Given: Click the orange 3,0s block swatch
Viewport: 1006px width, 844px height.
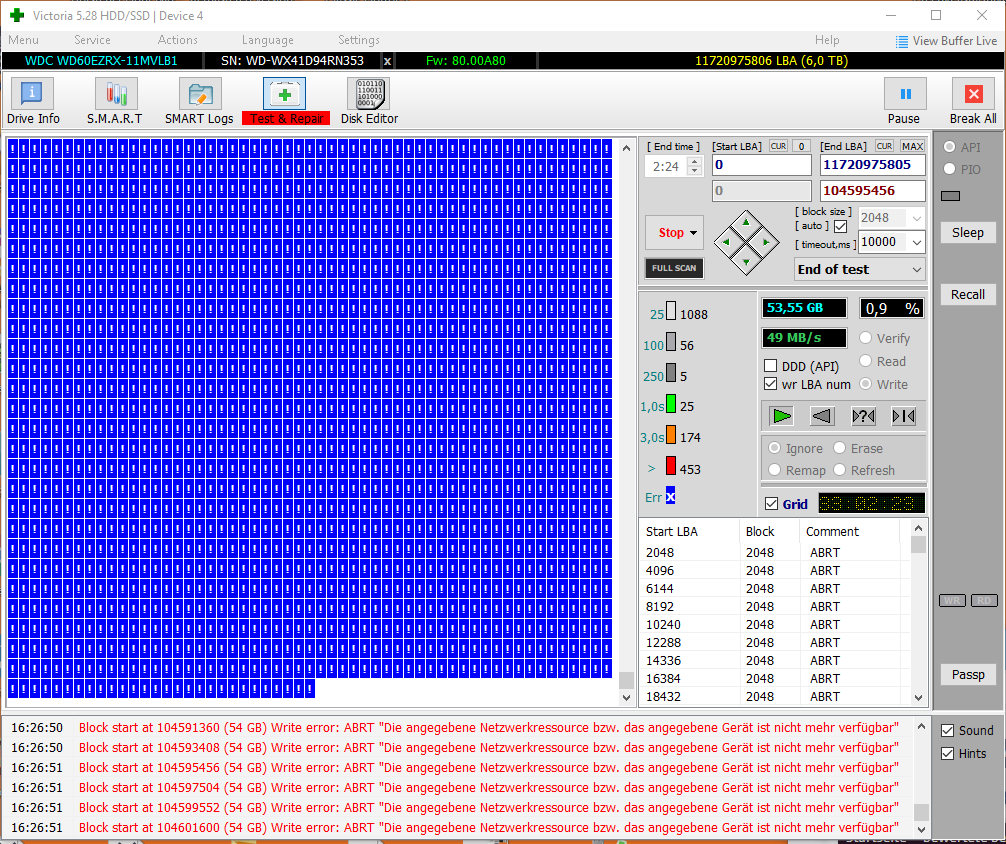Looking at the screenshot, I should pos(670,435).
